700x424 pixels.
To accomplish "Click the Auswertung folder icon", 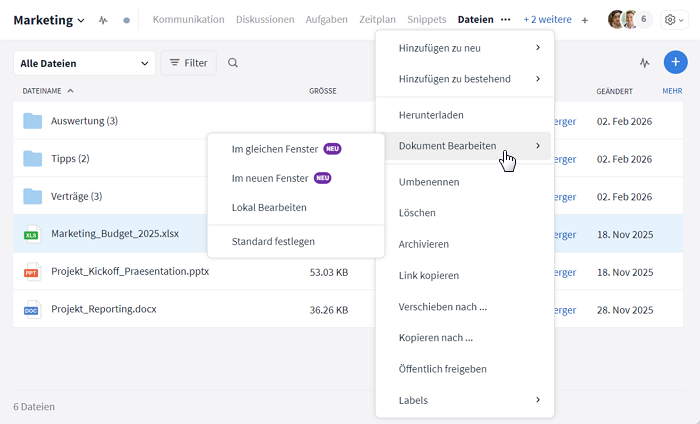I will coord(31,121).
